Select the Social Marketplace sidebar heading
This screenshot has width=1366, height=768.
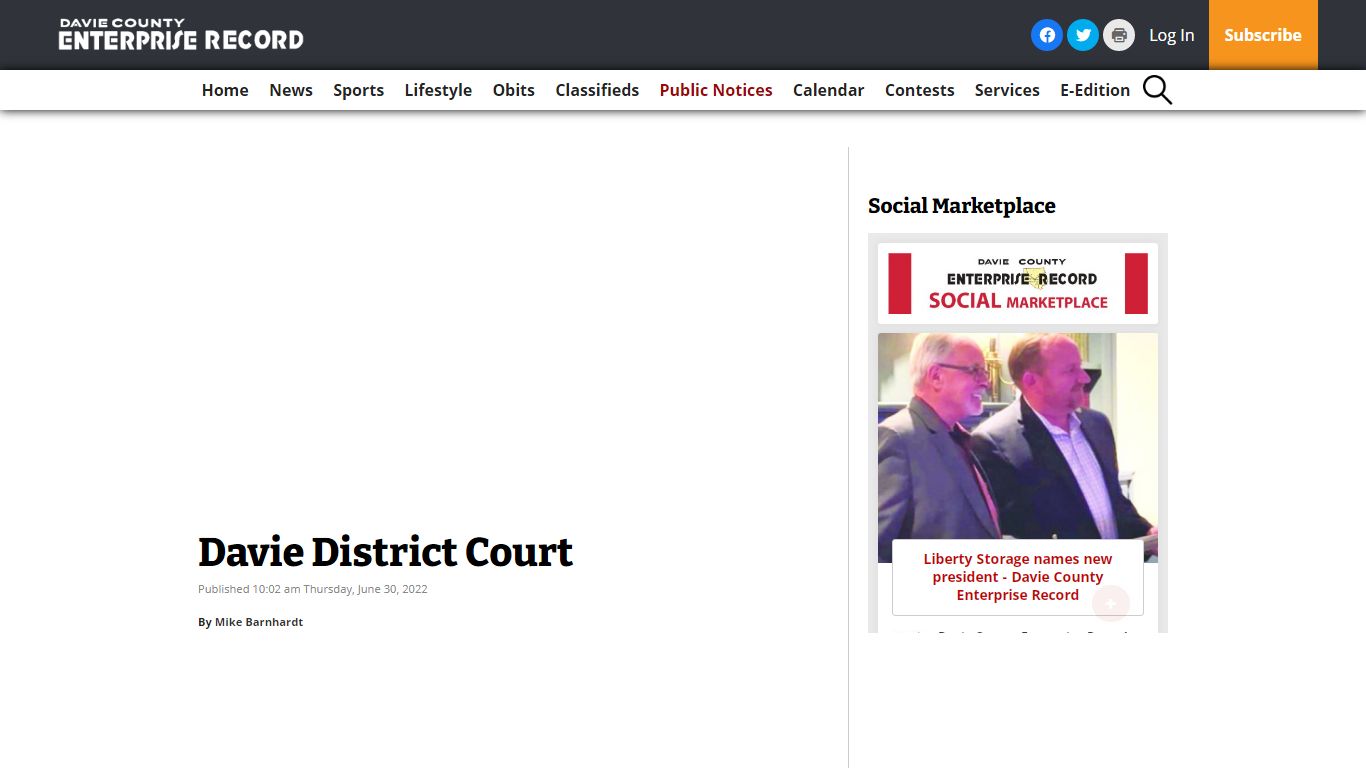962,206
